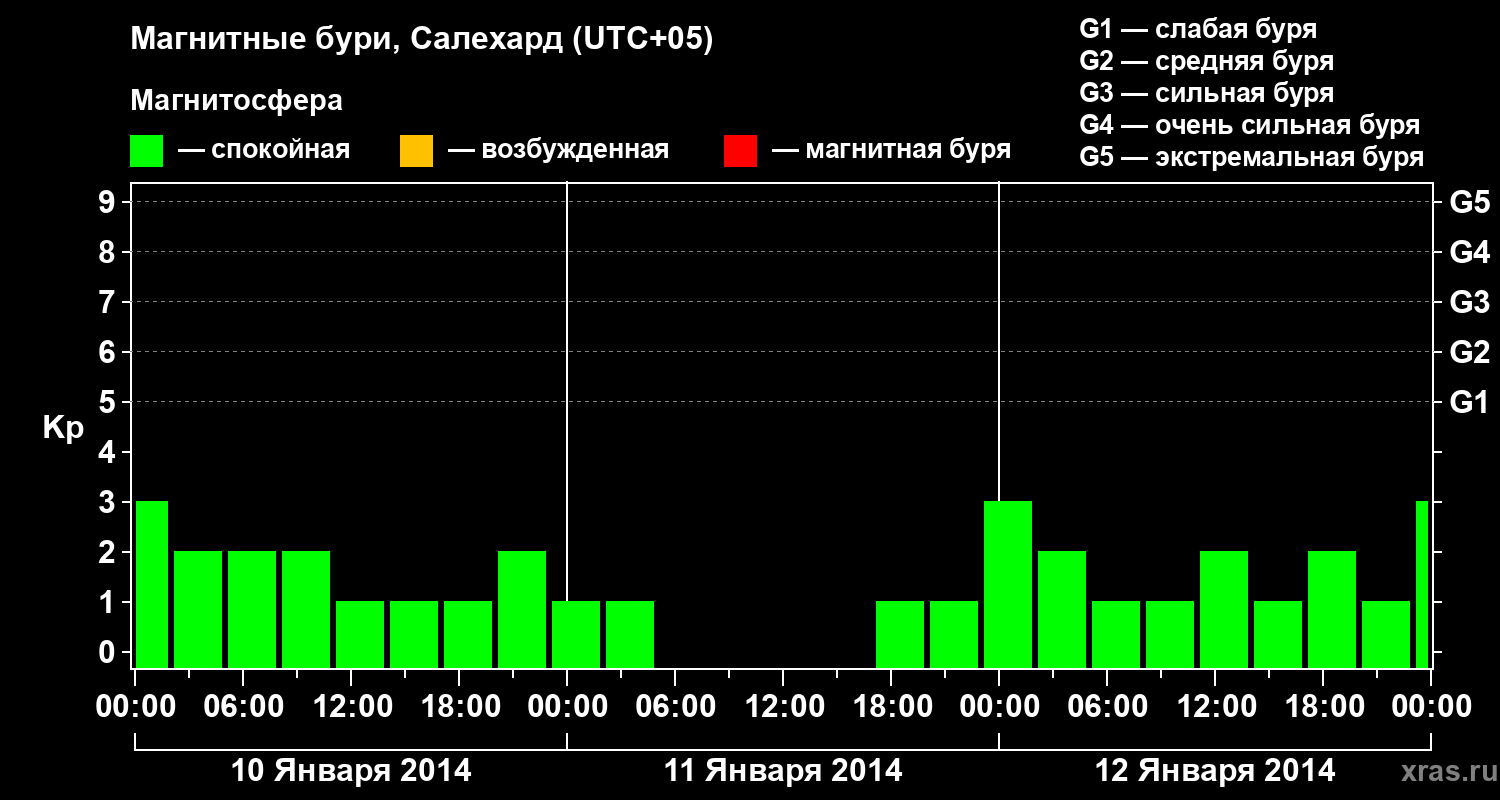Screen dimensions: 1500x800
Task: Click the Kp 2 bar at 18:00 on 12 Января
Action: [x=1332, y=609]
